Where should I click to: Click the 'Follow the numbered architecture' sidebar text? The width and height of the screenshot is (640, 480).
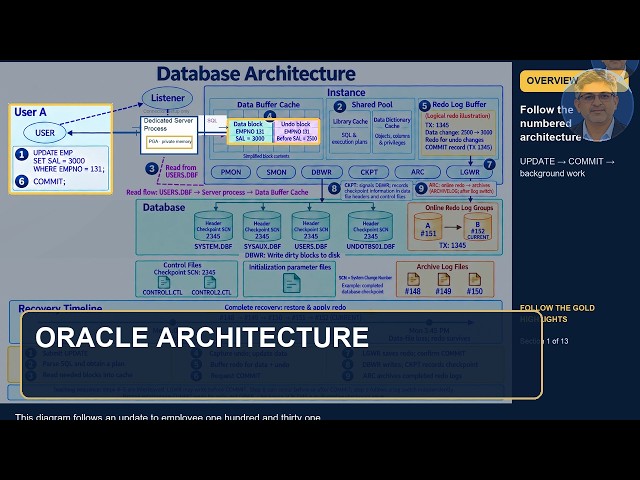click(550, 123)
